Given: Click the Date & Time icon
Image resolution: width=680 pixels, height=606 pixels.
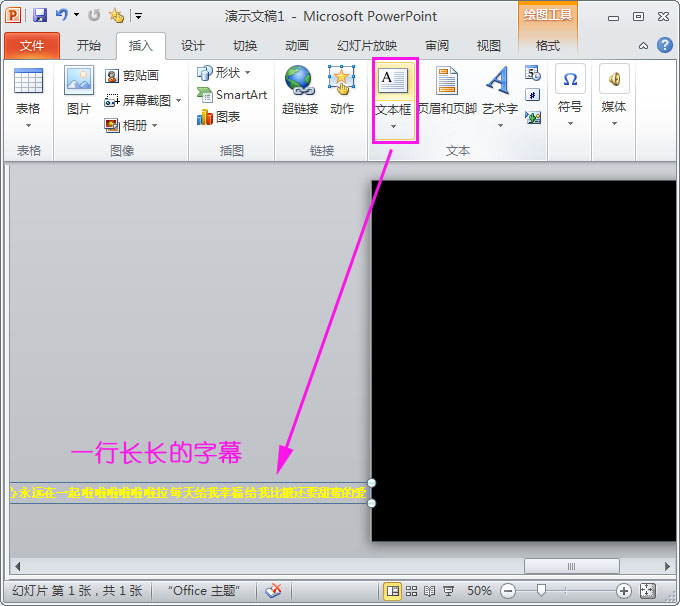Looking at the screenshot, I should [533, 73].
